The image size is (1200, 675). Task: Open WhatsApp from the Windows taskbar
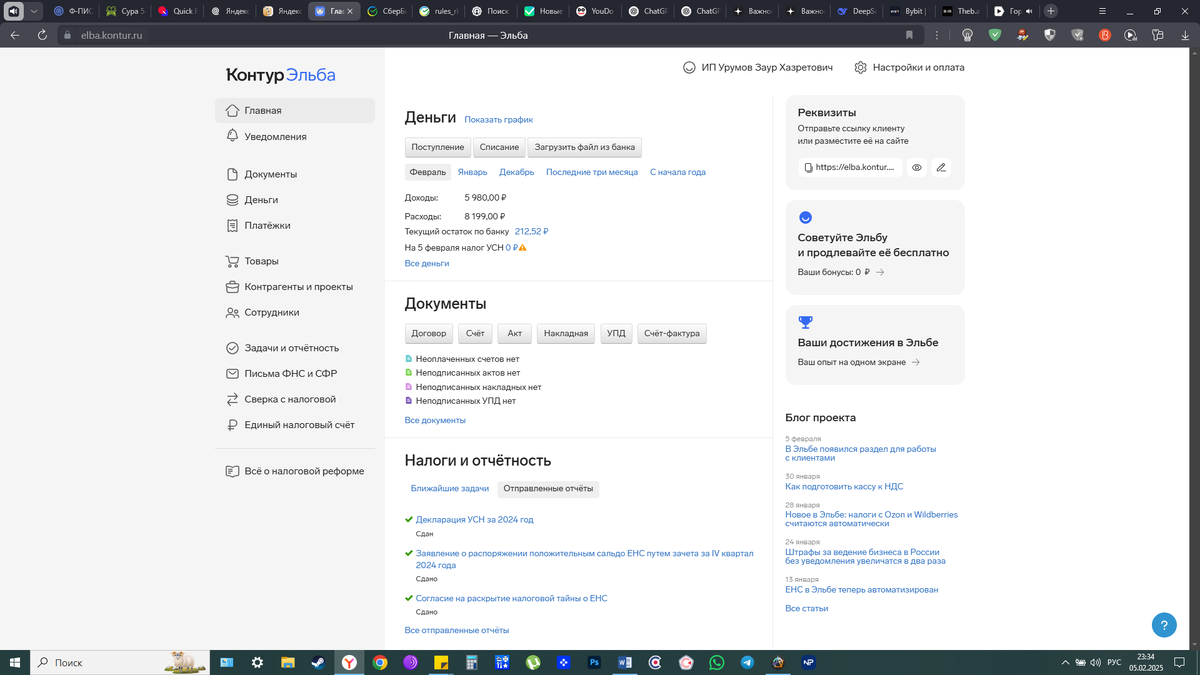click(717, 662)
